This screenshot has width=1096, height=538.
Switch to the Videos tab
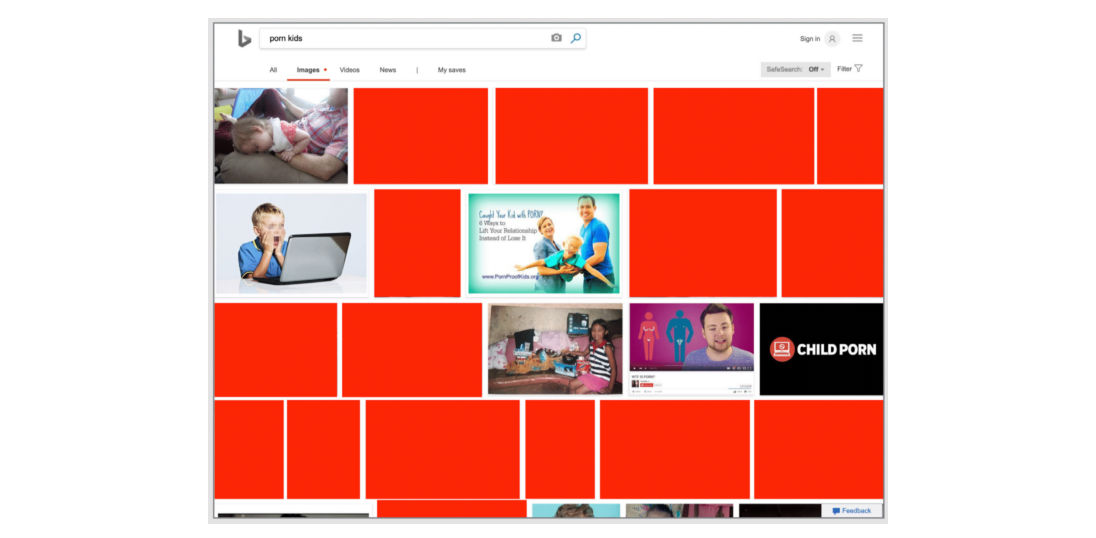pyautogui.click(x=349, y=70)
